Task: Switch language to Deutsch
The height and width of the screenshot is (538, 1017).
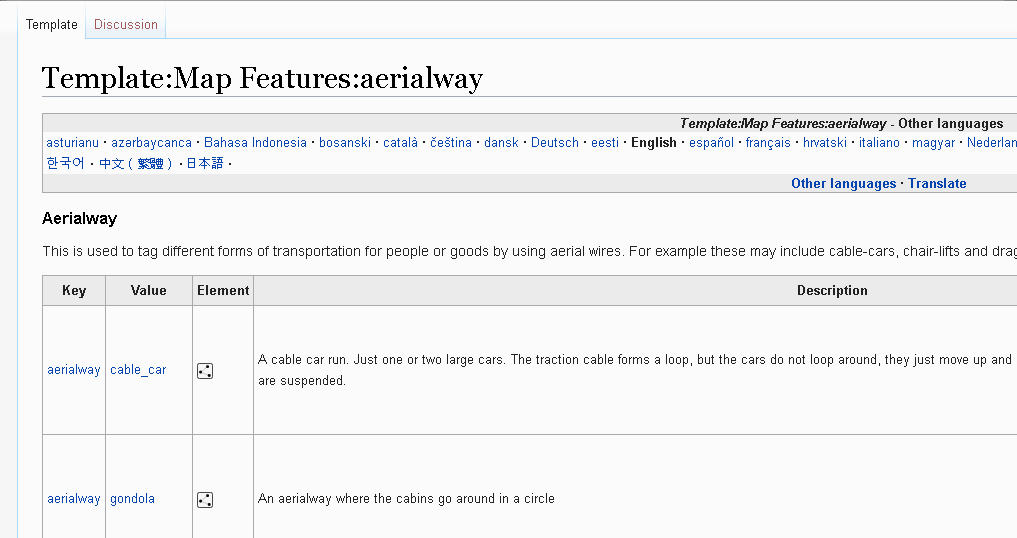Action: tap(555, 143)
